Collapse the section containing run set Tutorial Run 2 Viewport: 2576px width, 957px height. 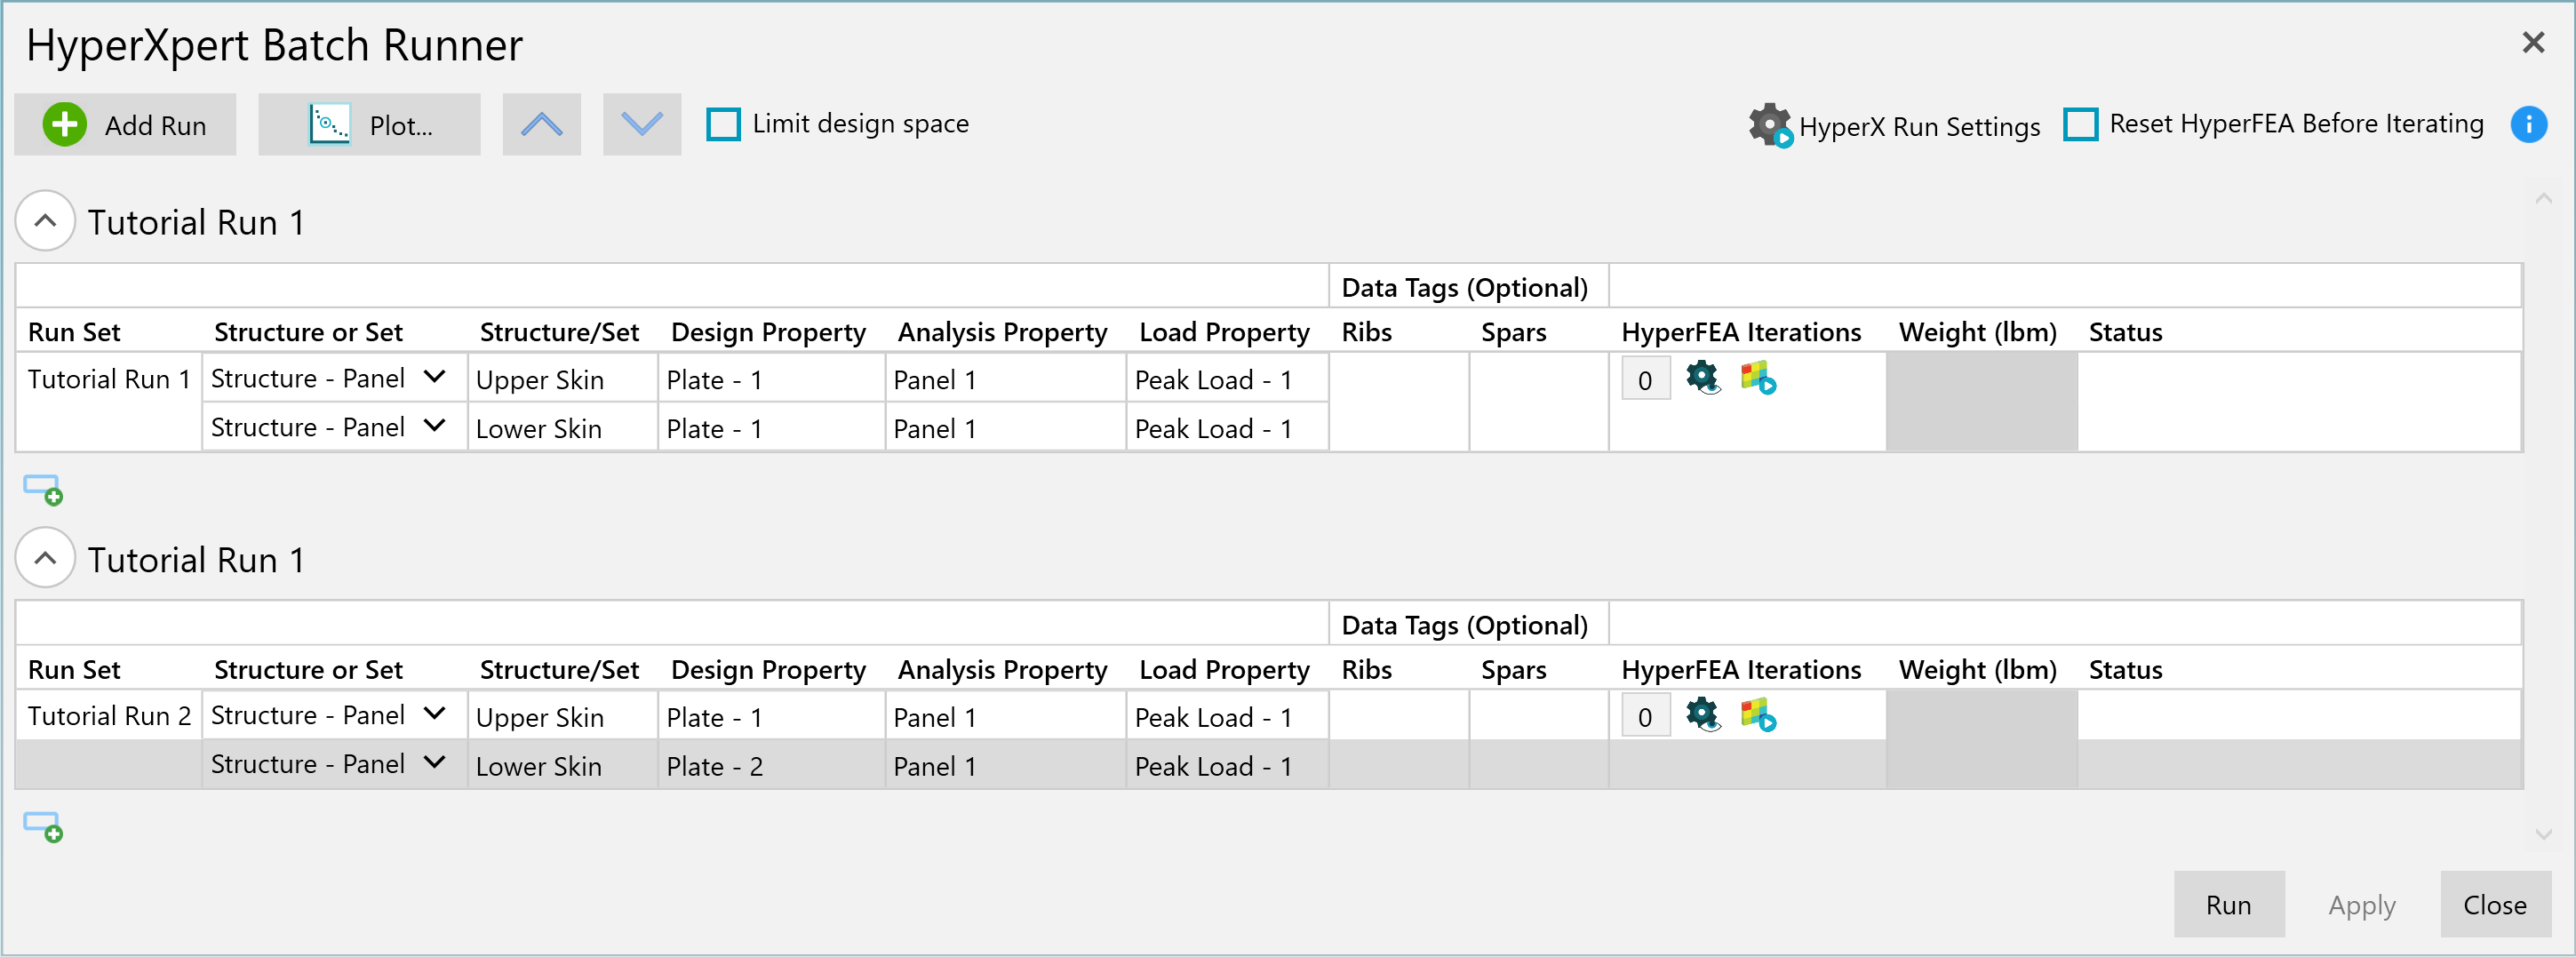click(x=45, y=559)
